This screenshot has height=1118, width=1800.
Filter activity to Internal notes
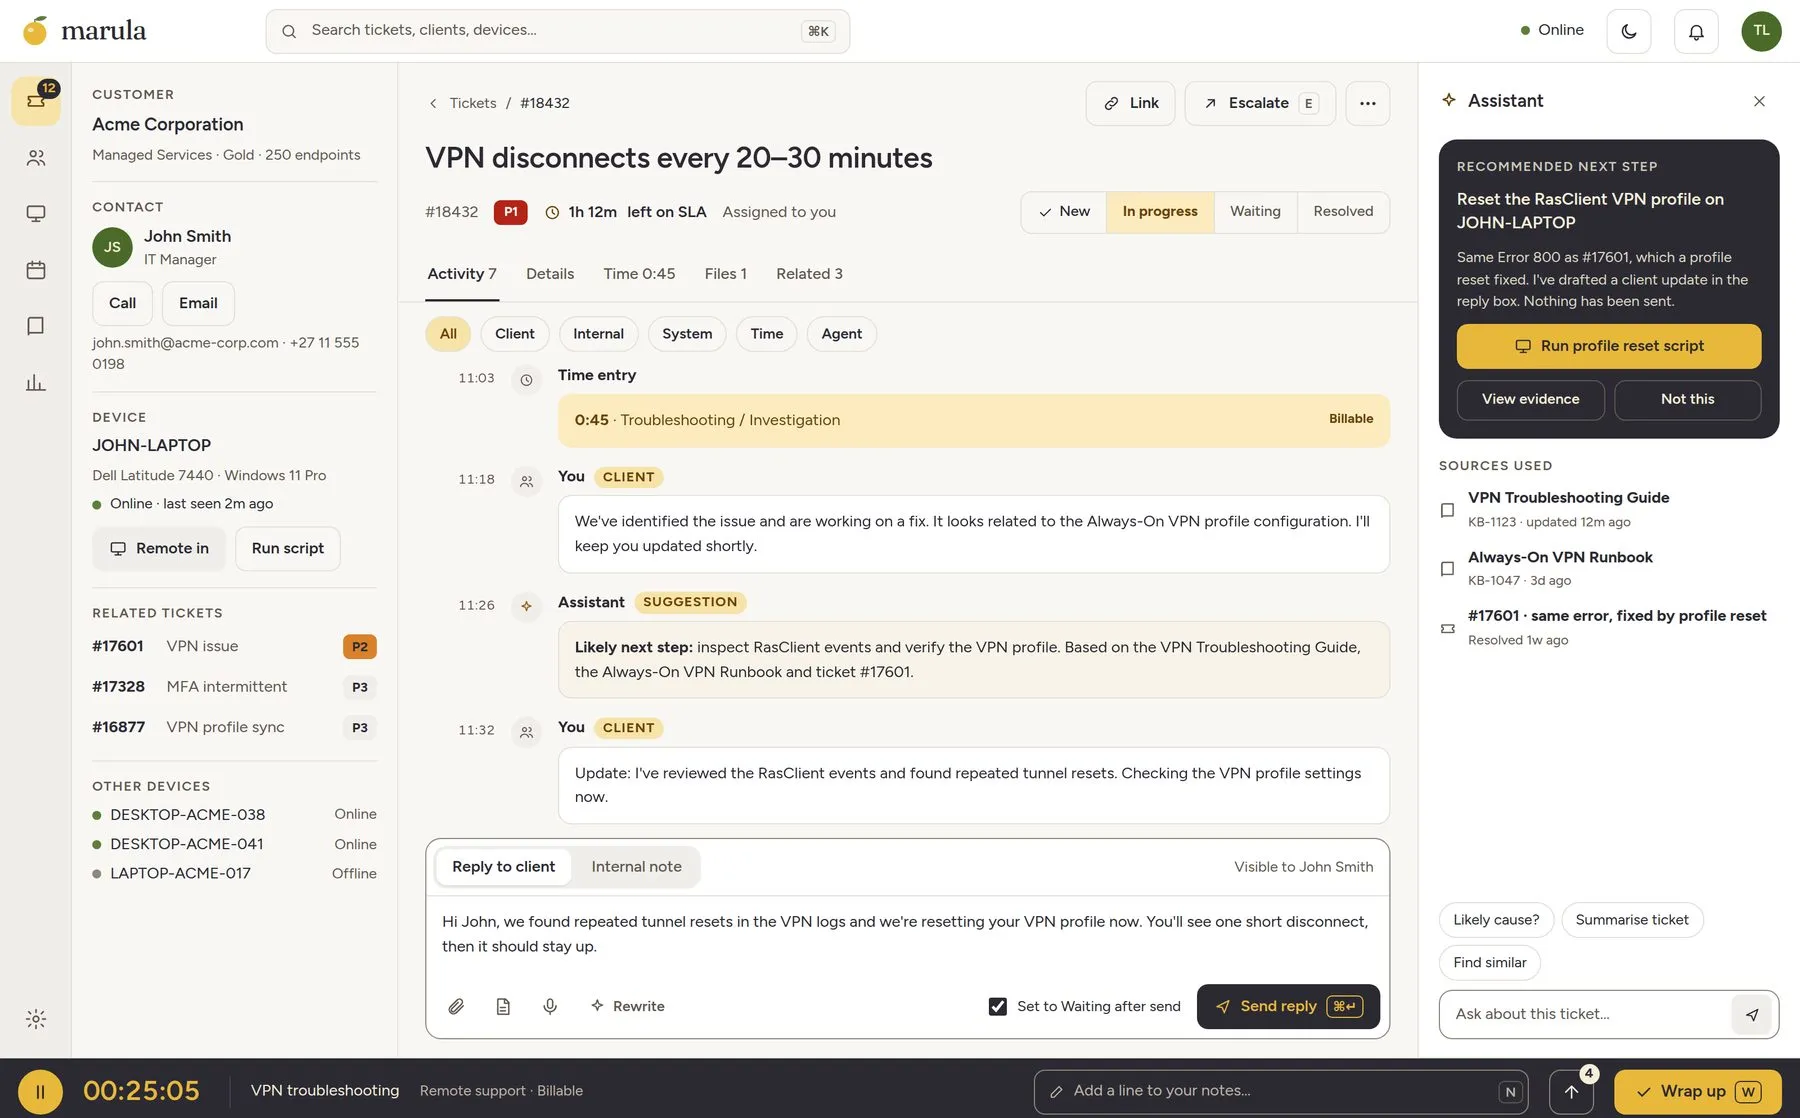pos(598,334)
